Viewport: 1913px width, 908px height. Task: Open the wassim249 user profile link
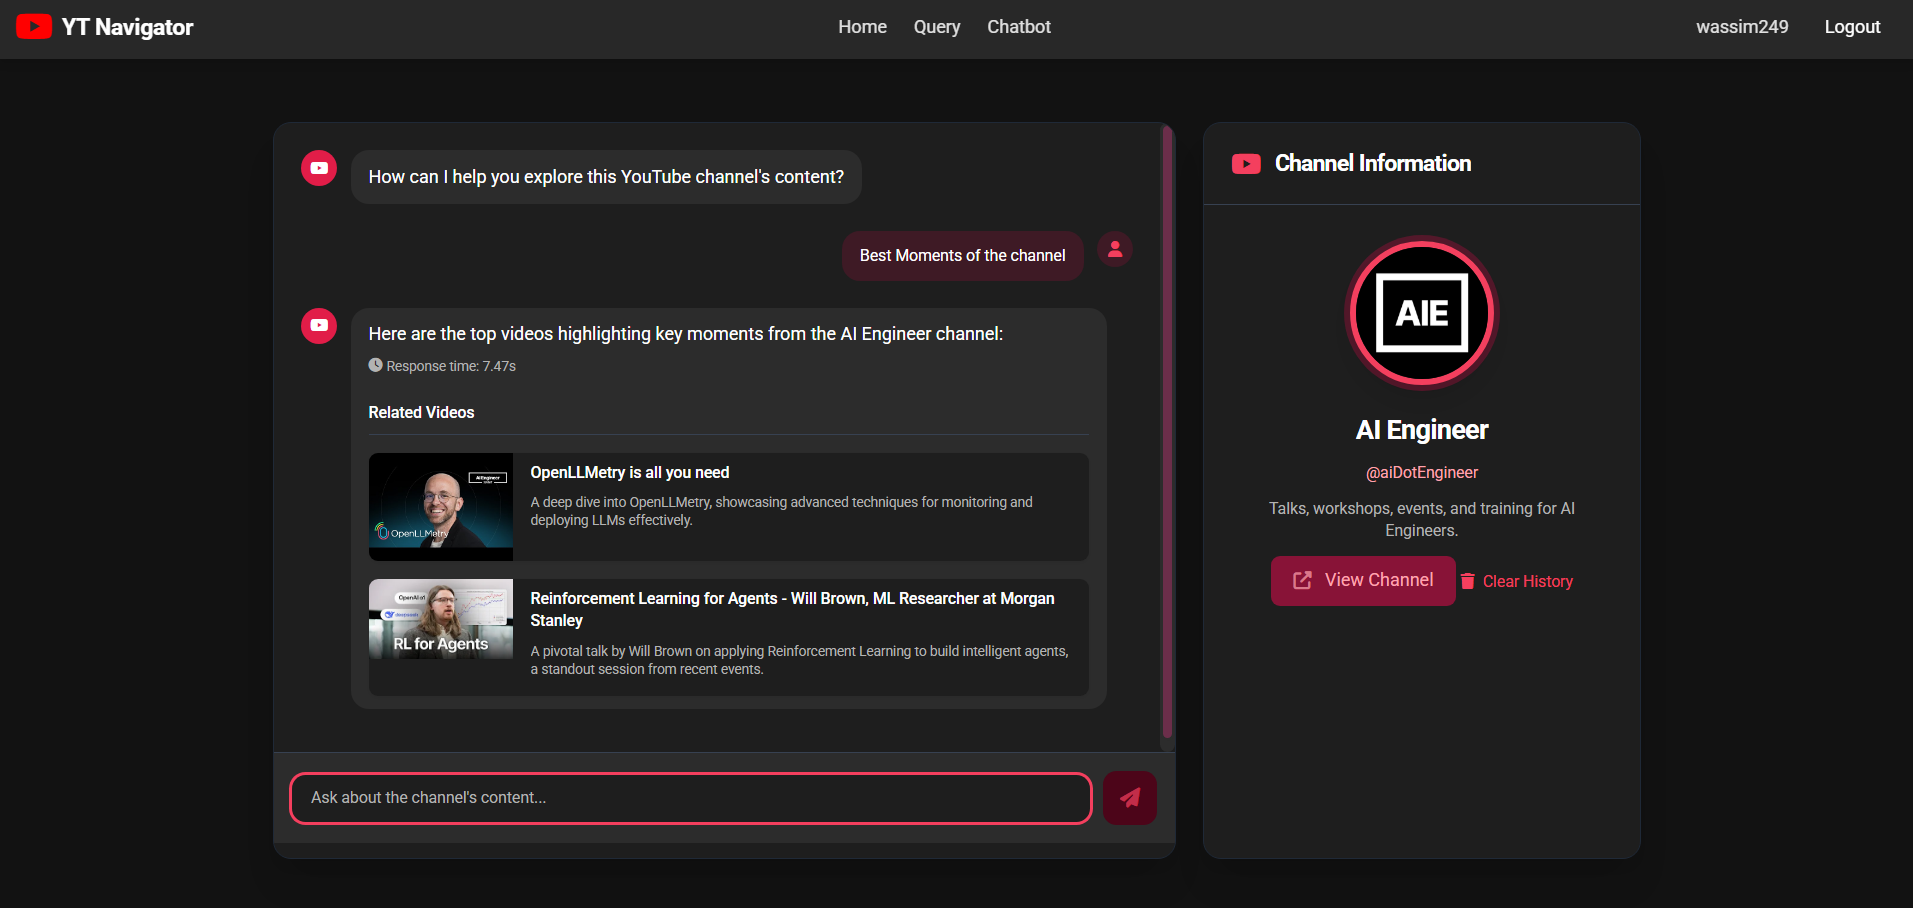click(1741, 27)
